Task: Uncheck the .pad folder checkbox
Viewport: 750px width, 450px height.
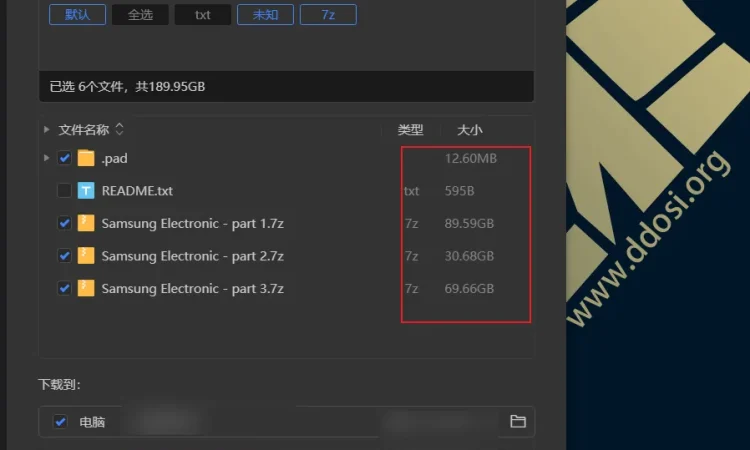Action: click(x=65, y=158)
